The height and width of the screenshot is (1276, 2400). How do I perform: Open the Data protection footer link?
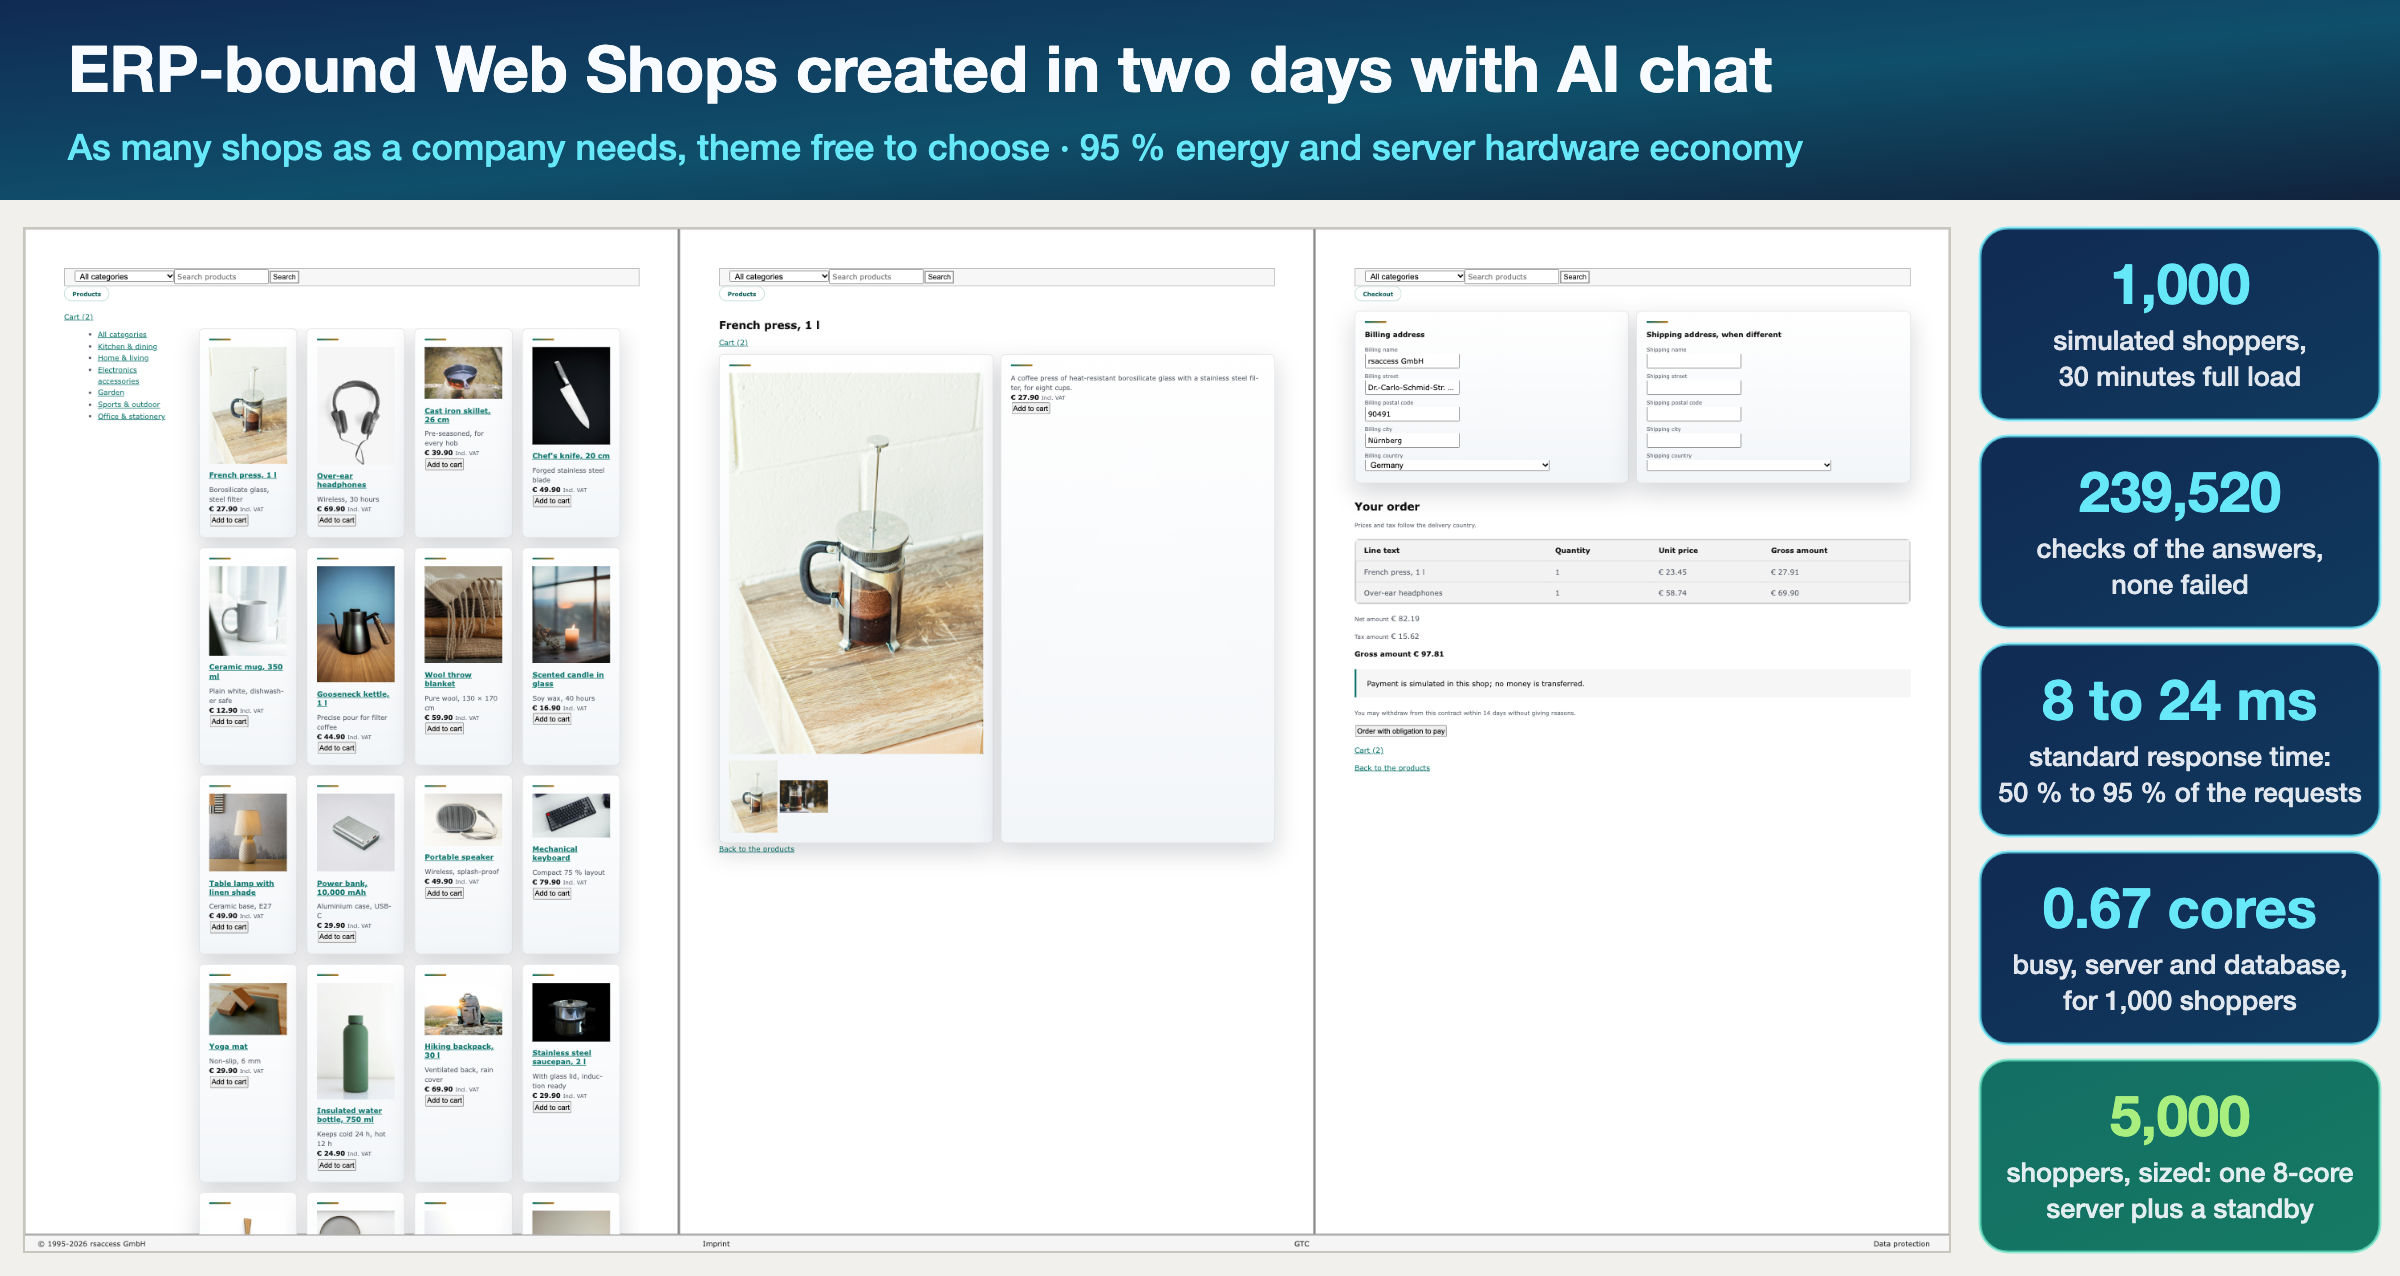click(1901, 1244)
